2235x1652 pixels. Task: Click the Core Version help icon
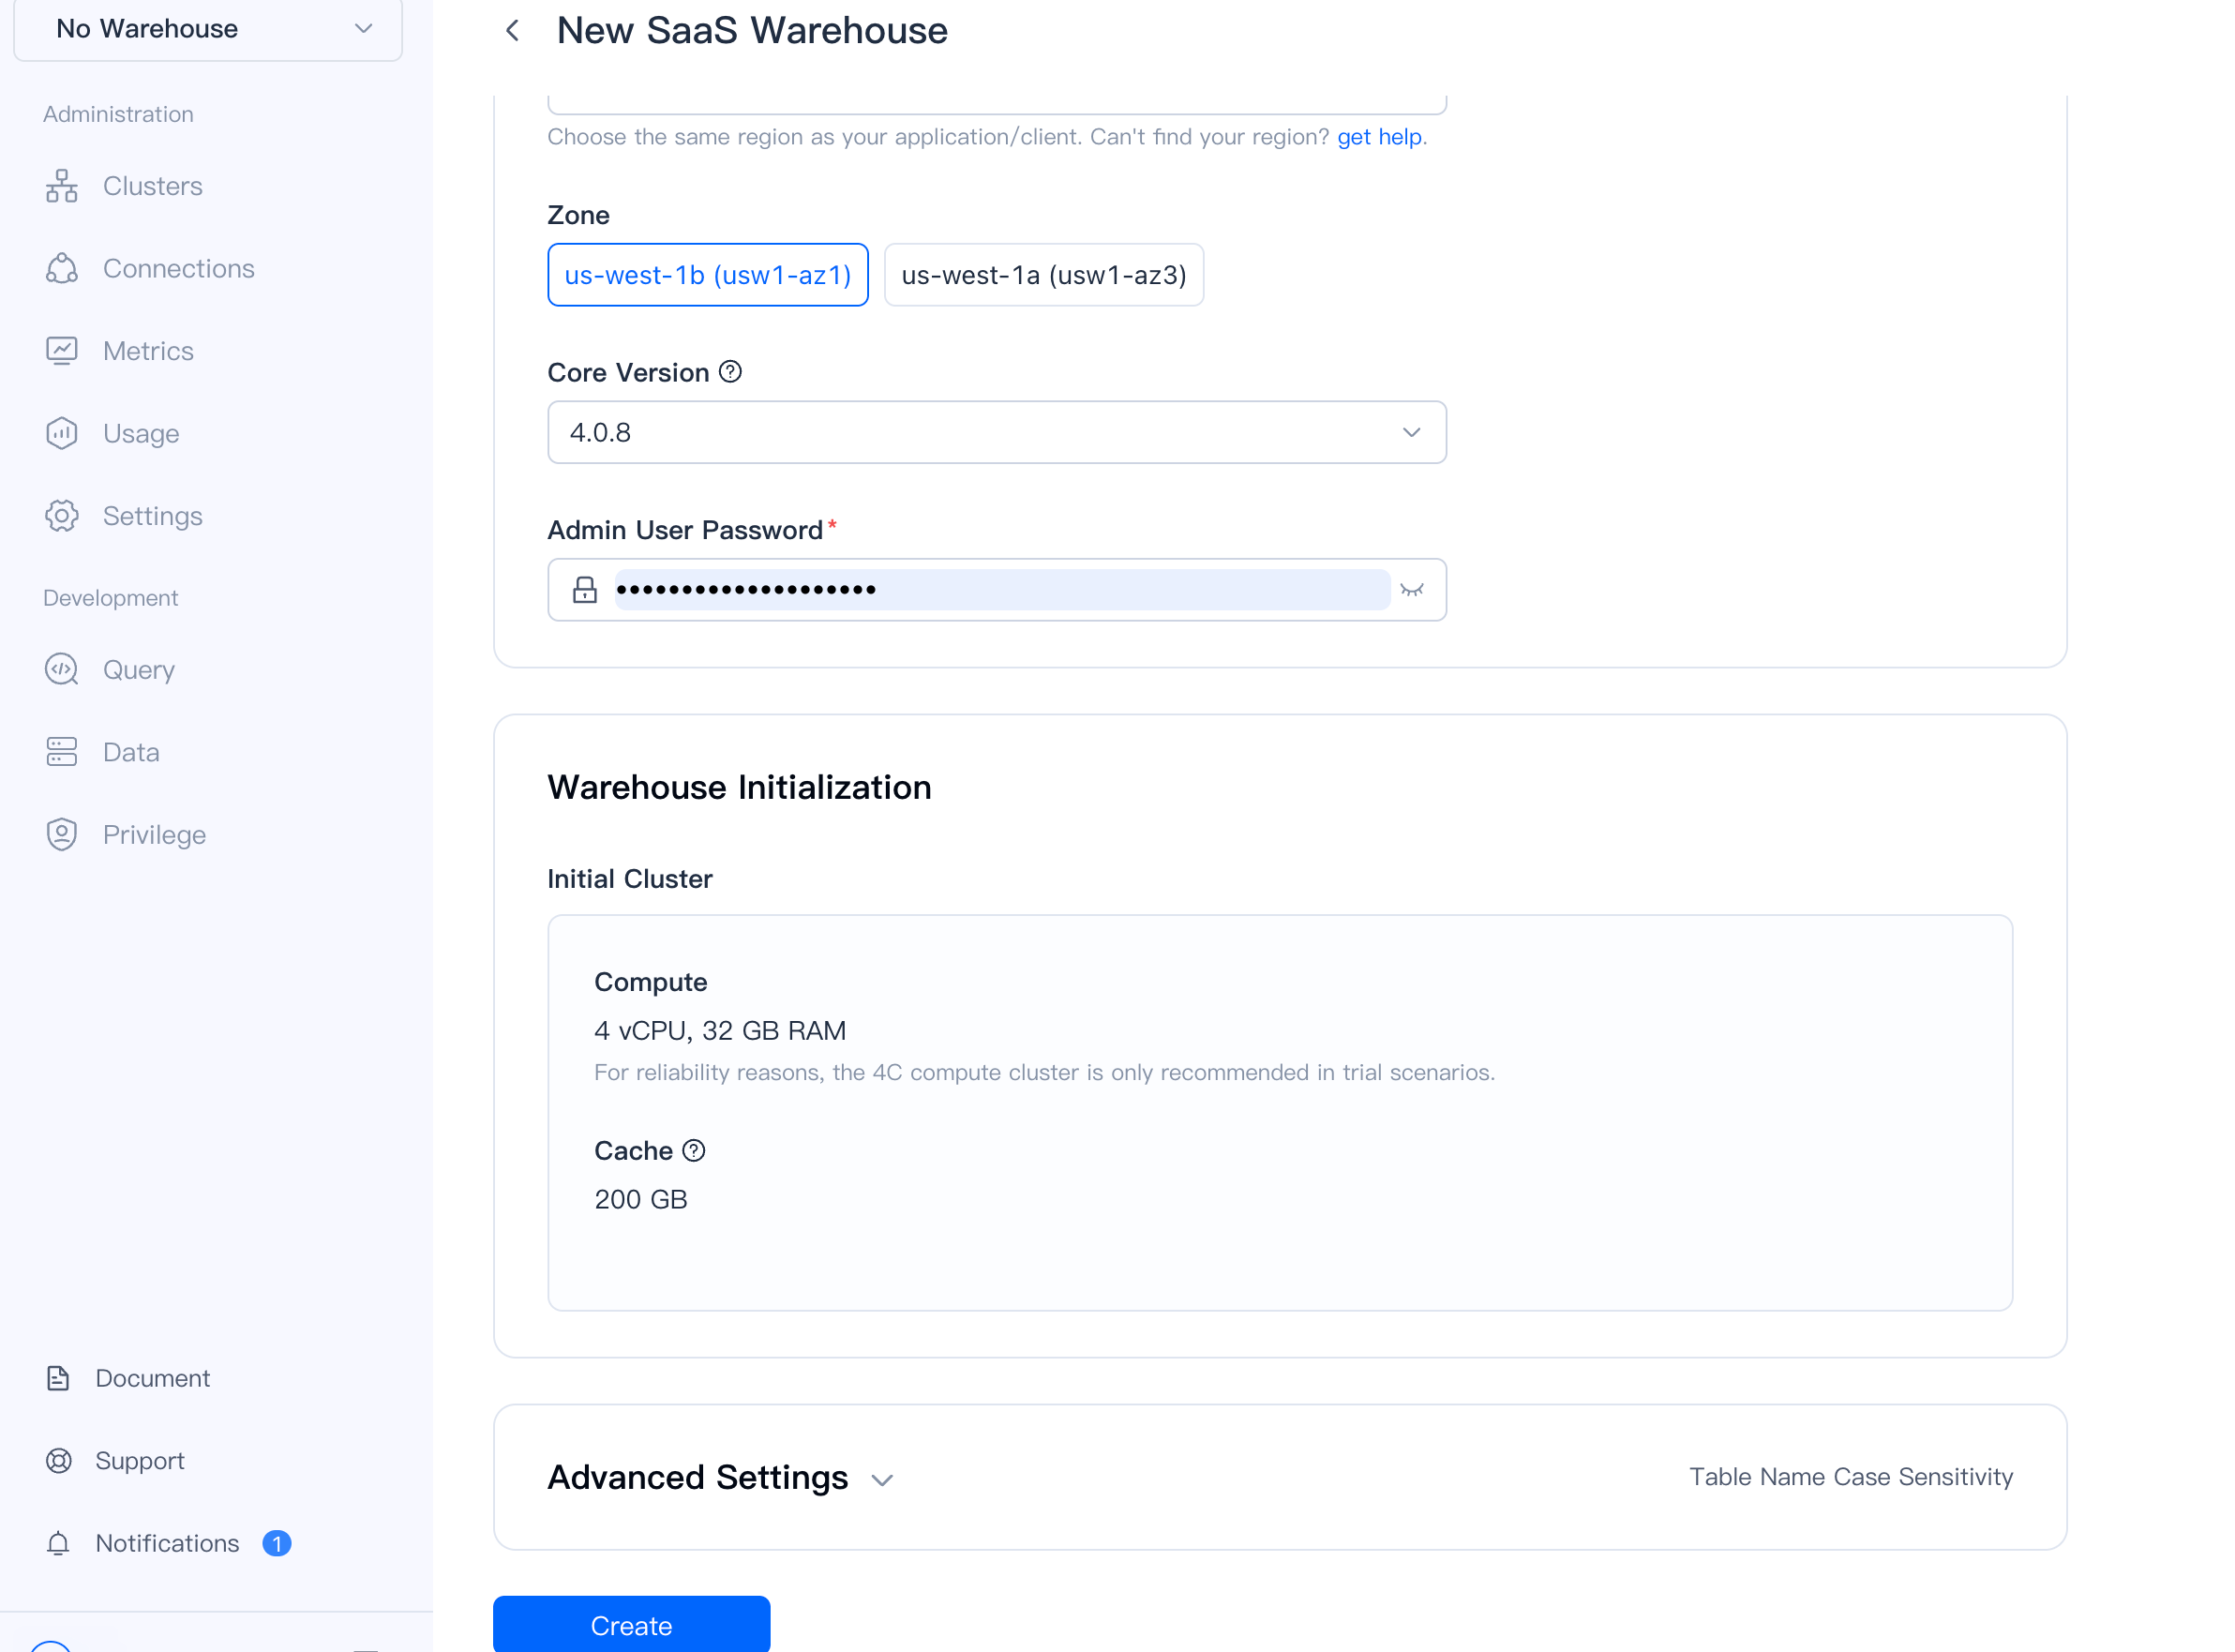(730, 371)
